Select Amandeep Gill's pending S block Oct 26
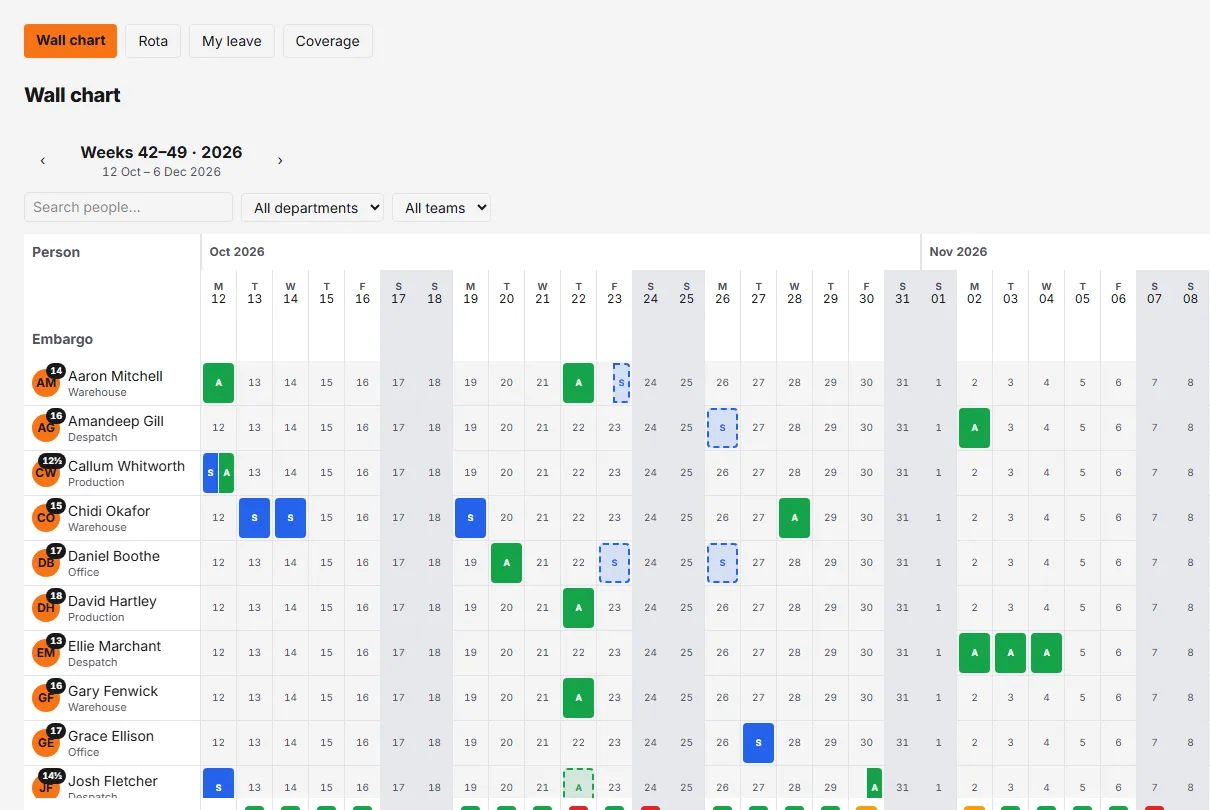This screenshot has height=810, width=1210. click(723, 428)
